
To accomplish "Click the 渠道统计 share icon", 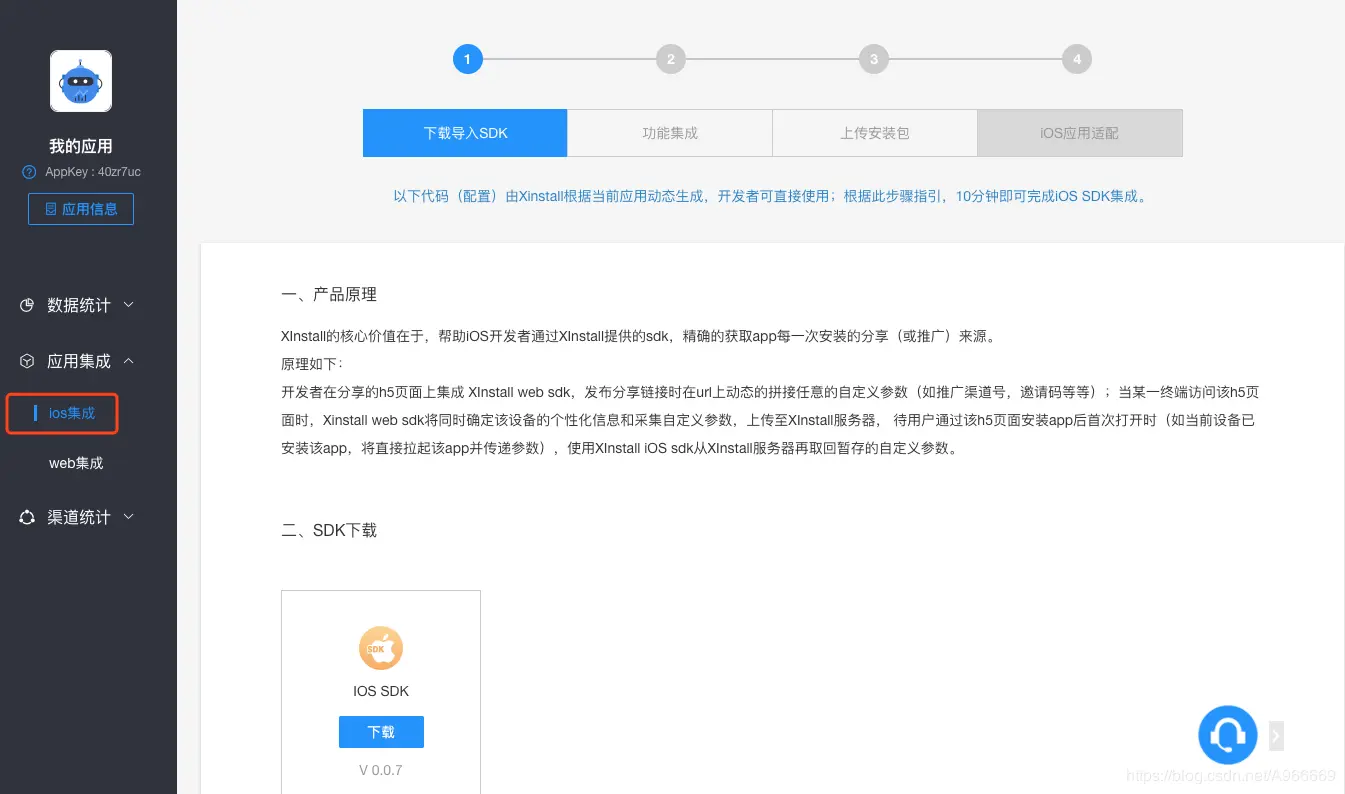I will pos(27,517).
